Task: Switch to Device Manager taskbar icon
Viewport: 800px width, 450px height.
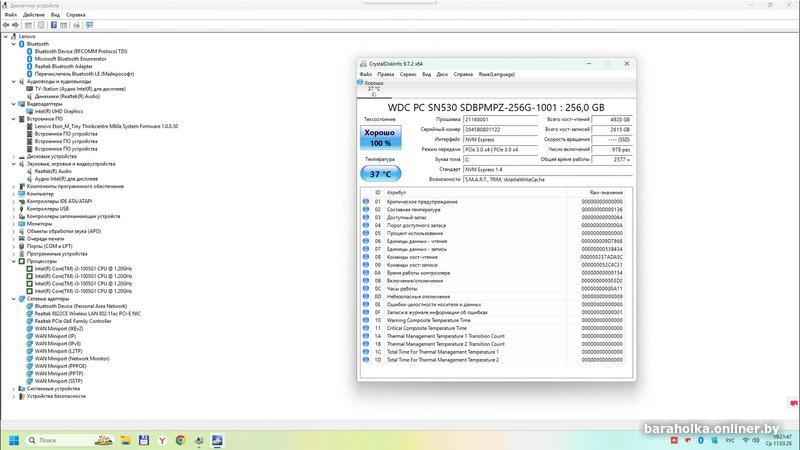Action: (199, 440)
